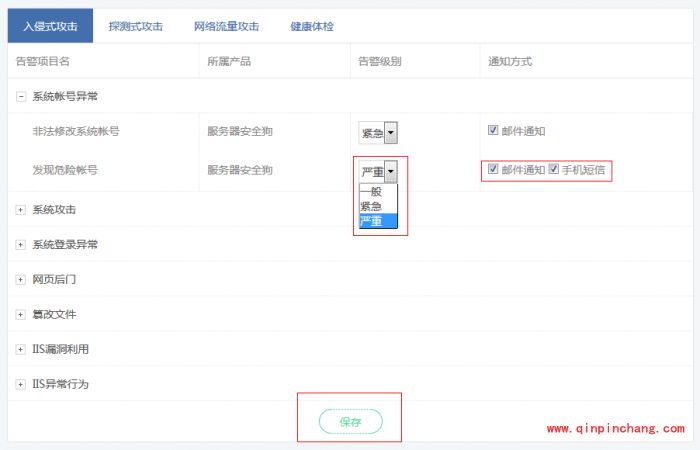The image size is (700, 450).
Task: Toggle 邮件通知 checkbox for 发现危险帐号
Action: pos(493,169)
